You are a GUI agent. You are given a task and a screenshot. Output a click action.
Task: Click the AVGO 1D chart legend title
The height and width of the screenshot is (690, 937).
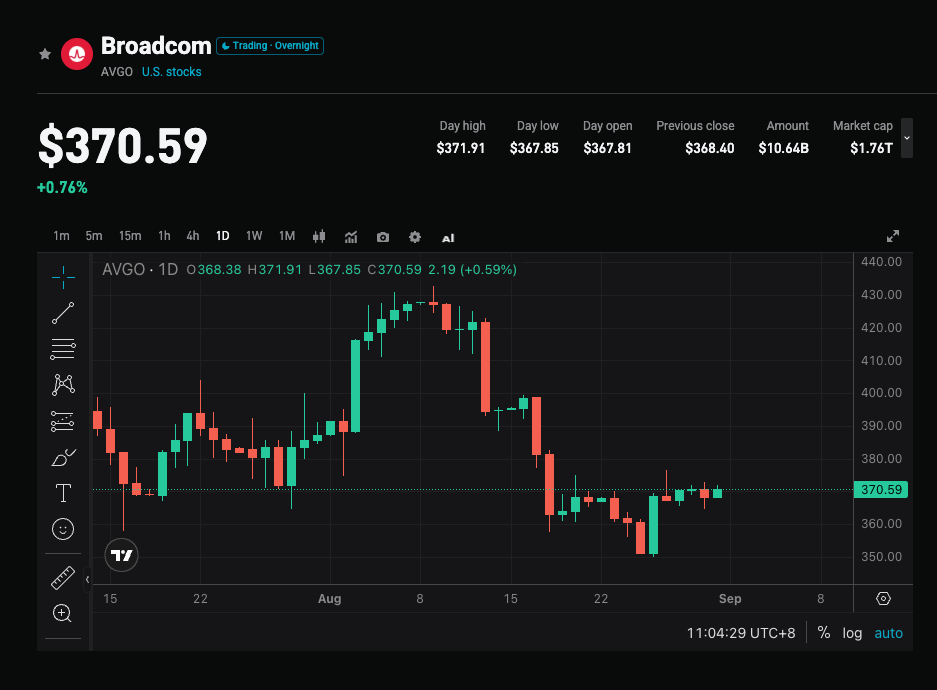coord(140,269)
